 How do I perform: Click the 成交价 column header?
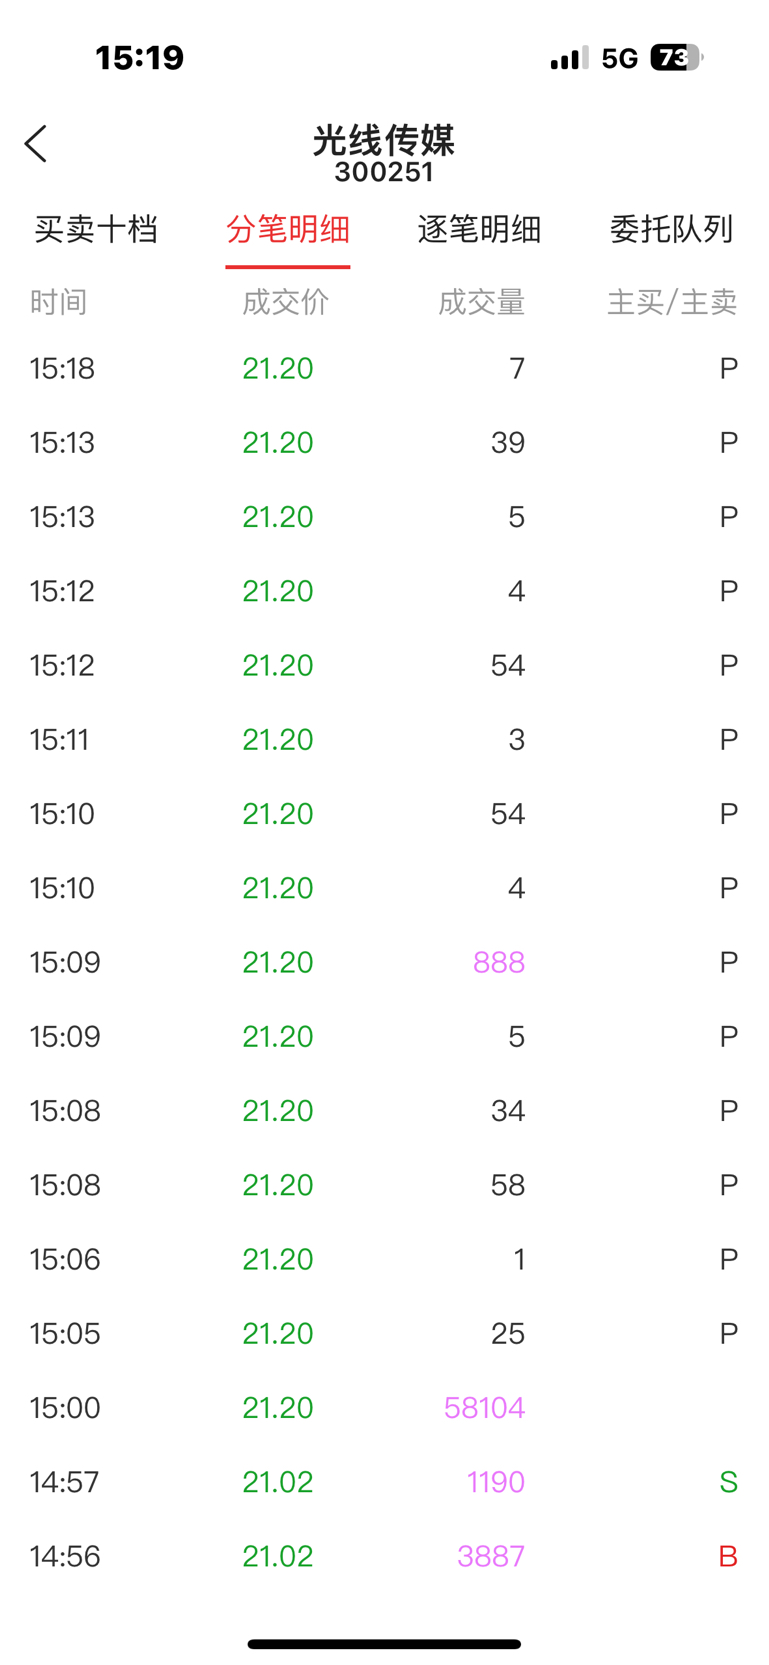(286, 302)
